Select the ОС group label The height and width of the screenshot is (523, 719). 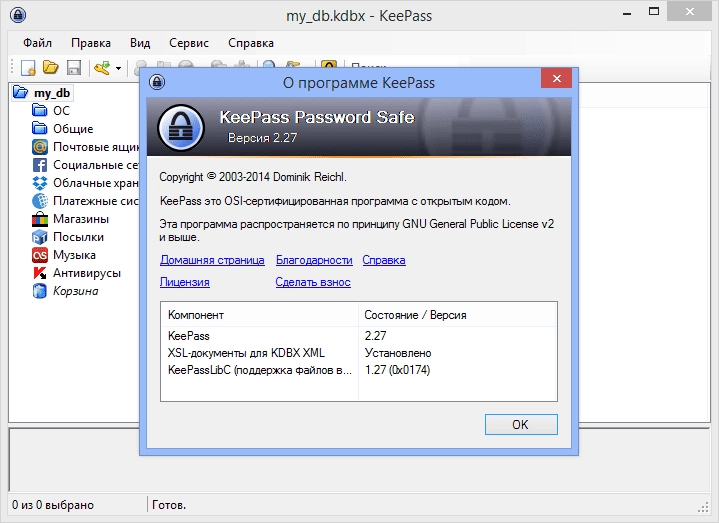click(61, 111)
